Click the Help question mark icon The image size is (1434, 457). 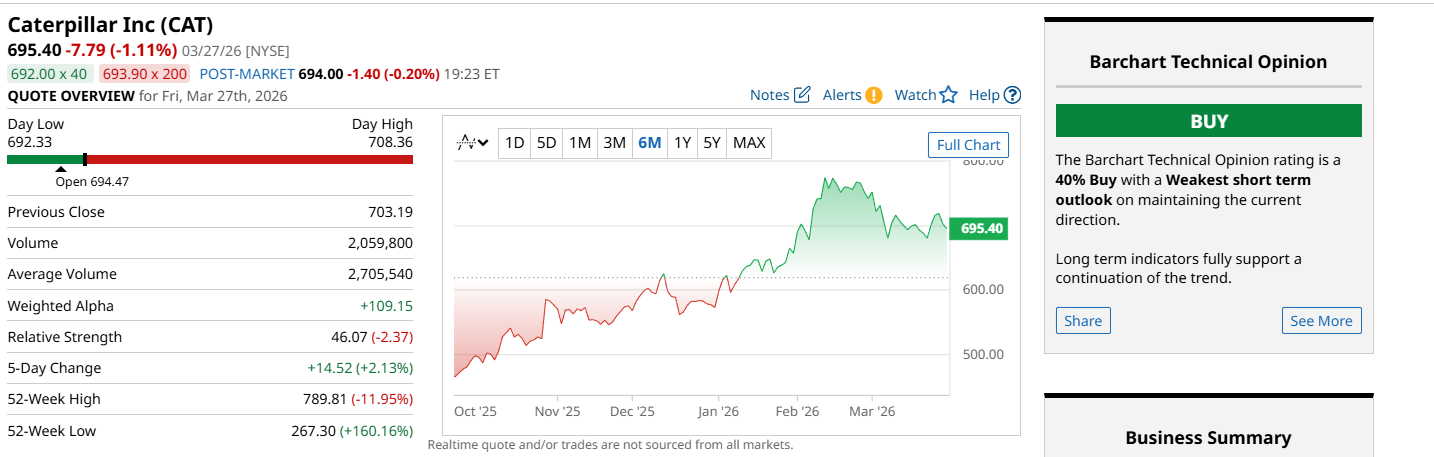[1012, 95]
